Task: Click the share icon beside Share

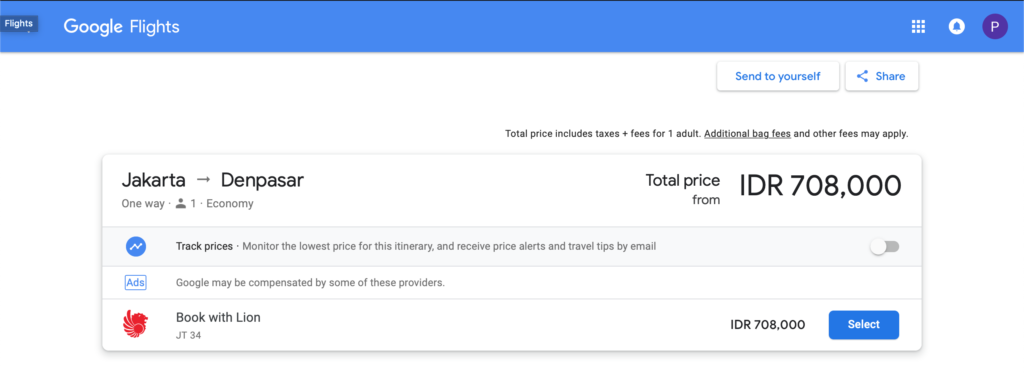Action: 862,76
